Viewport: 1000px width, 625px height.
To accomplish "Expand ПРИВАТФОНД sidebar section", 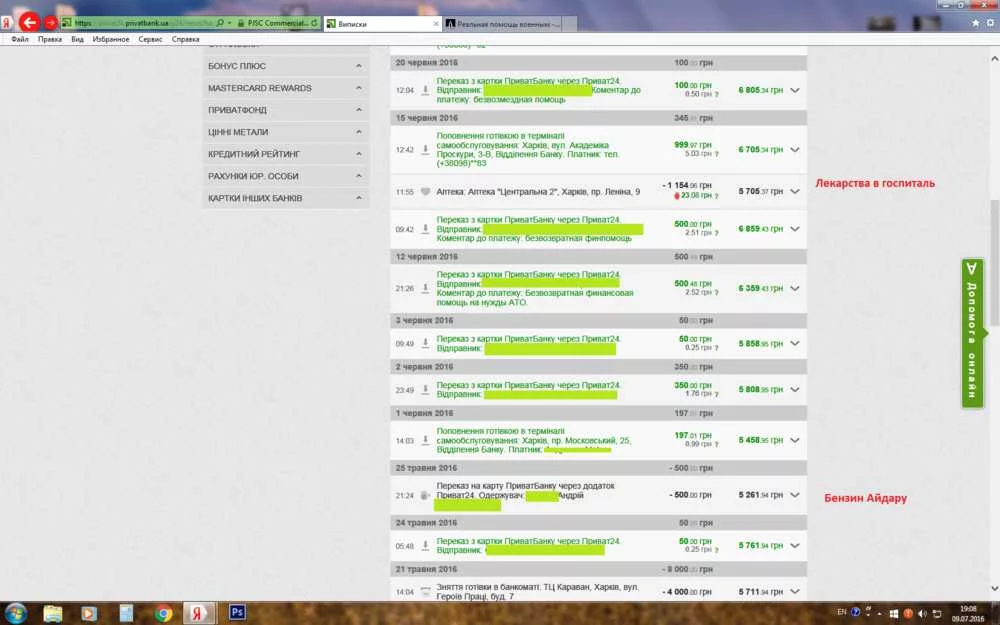I will pos(286,110).
